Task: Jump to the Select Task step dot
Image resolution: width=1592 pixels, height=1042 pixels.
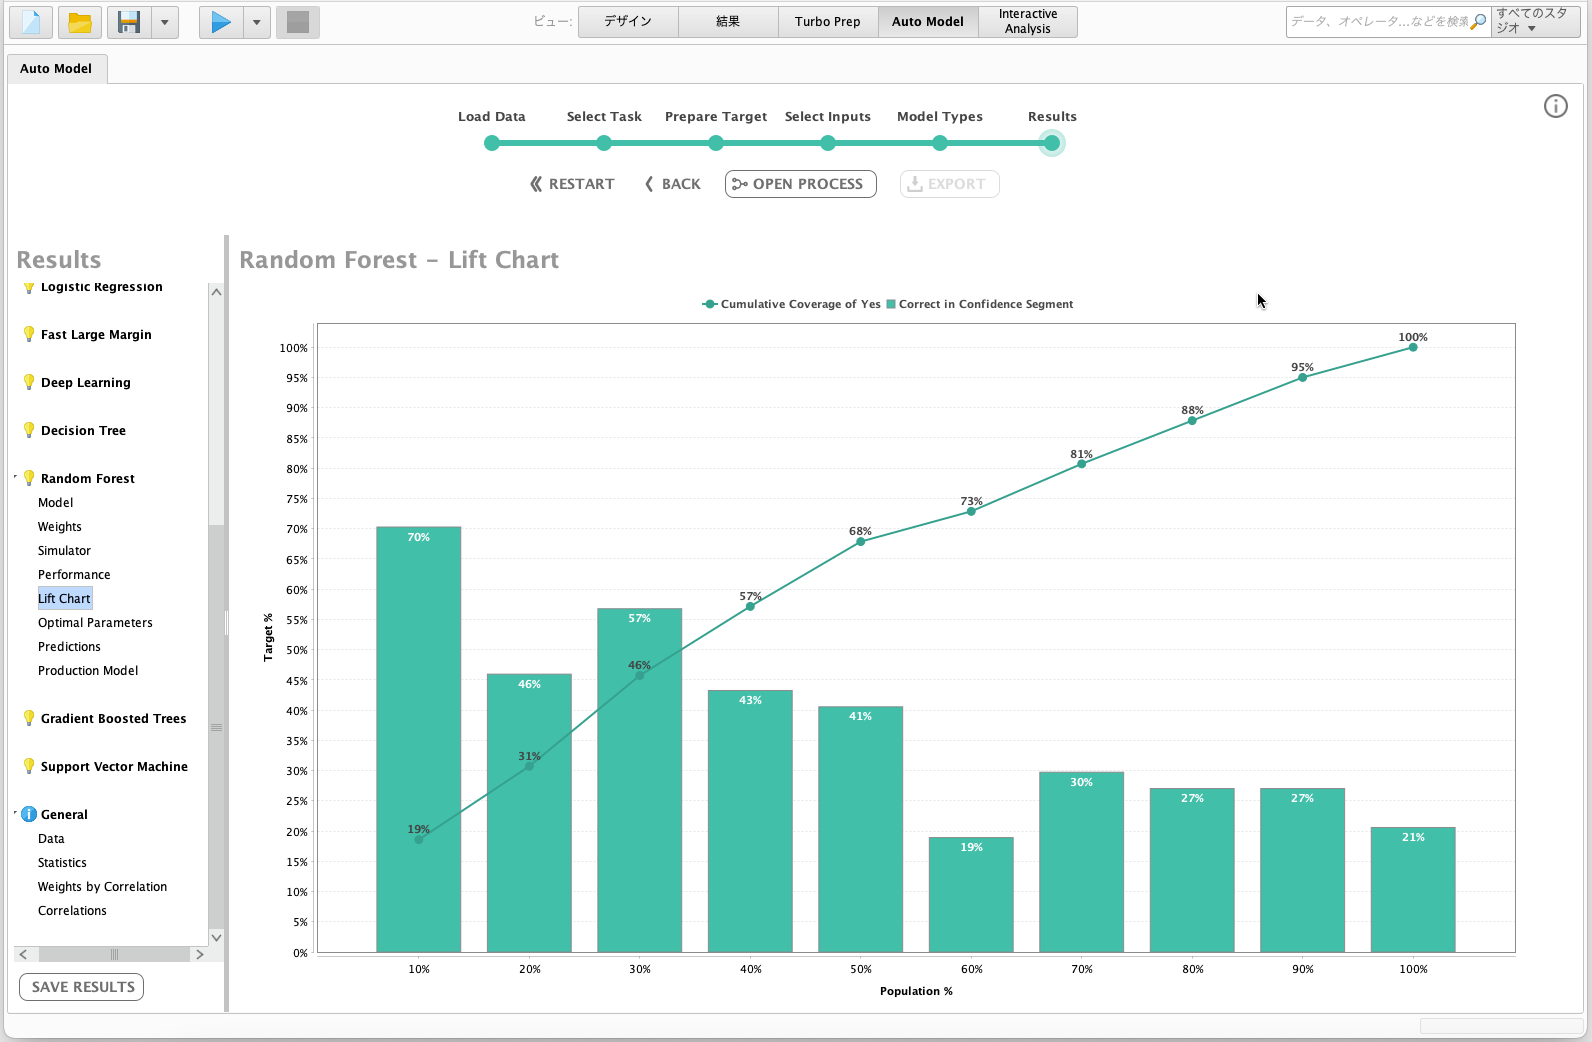Action: pos(604,143)
